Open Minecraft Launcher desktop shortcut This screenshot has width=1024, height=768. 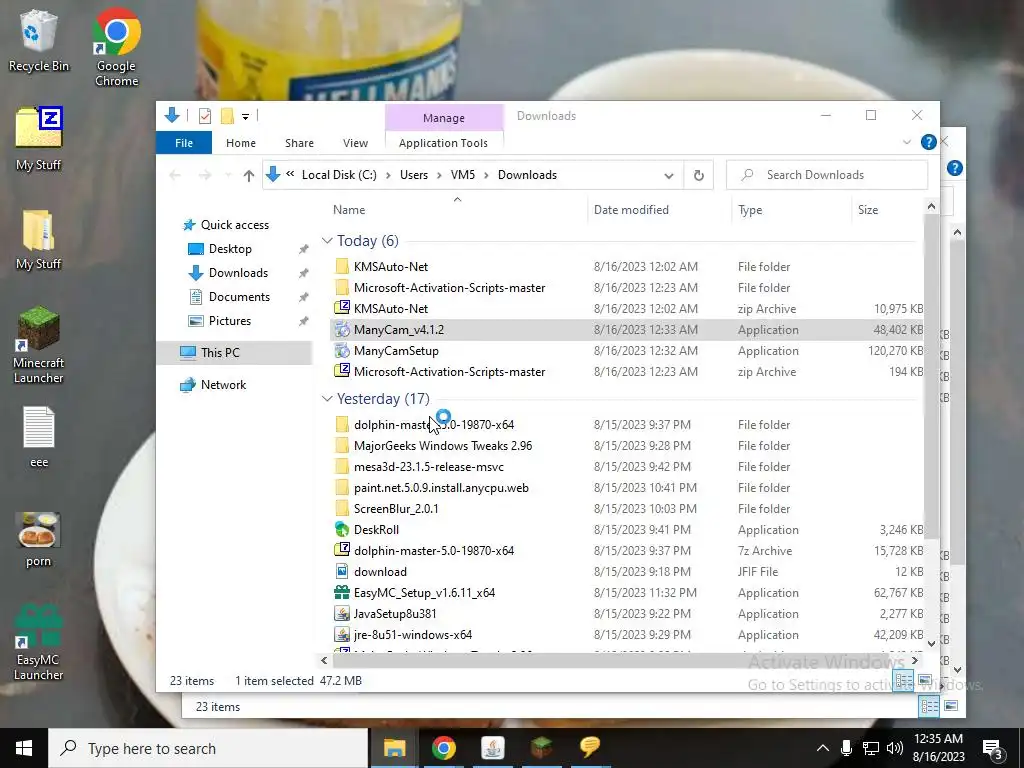coord(39,344)
